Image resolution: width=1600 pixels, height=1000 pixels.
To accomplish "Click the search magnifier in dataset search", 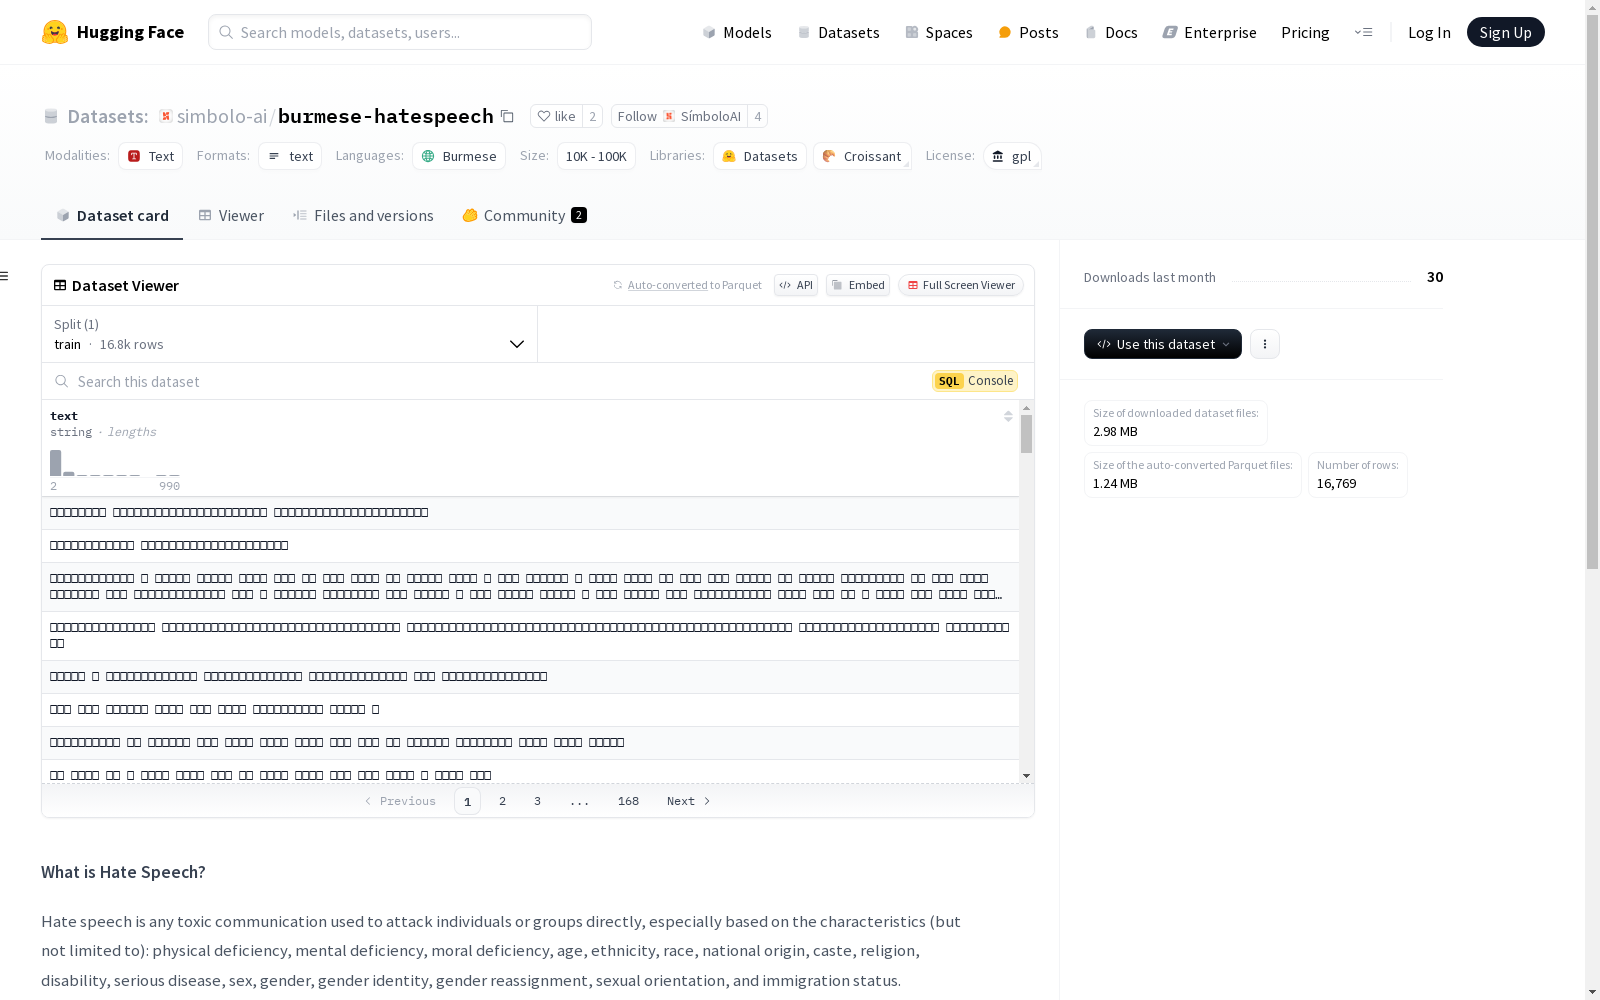I will tap(62, 381).
